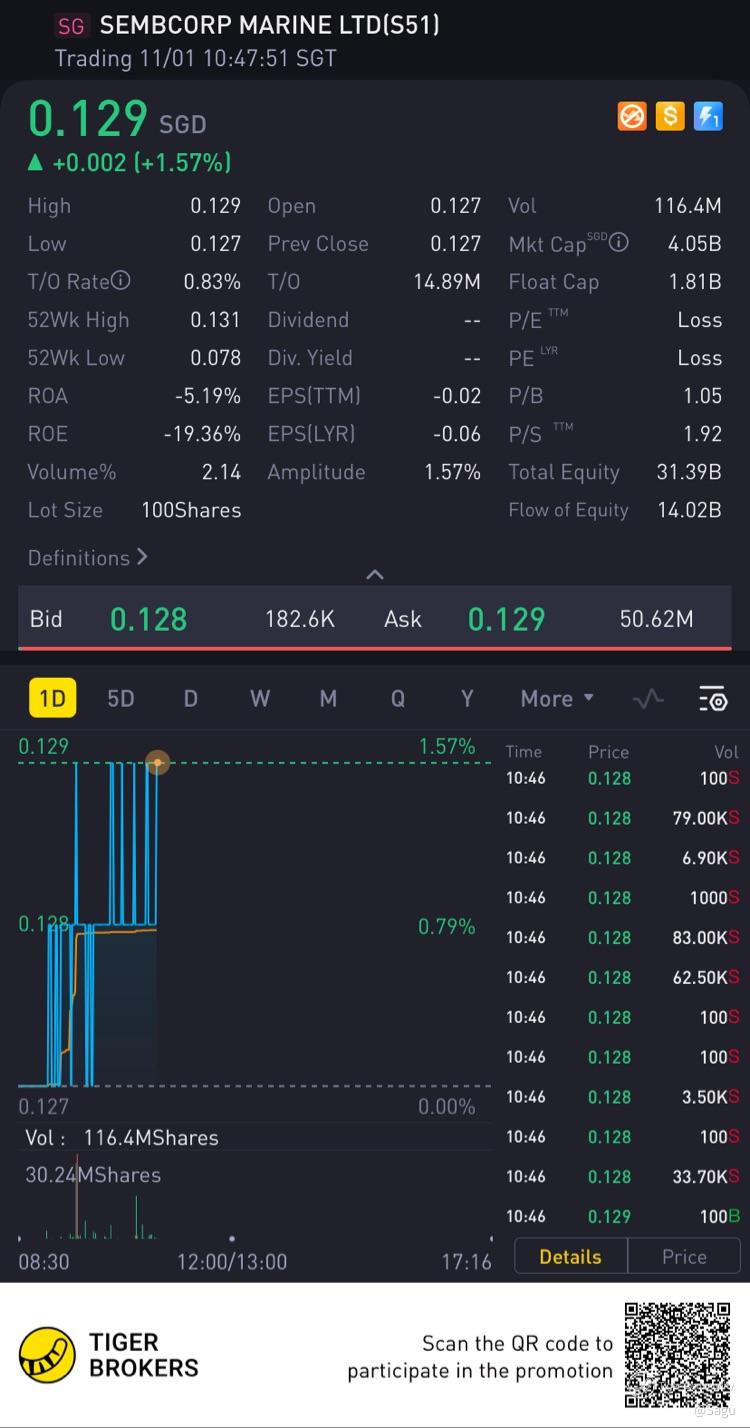Tap the Flow of Equity value 14.02B
The width and height of the screenshot is (750, 1428).
coord(689,510)
